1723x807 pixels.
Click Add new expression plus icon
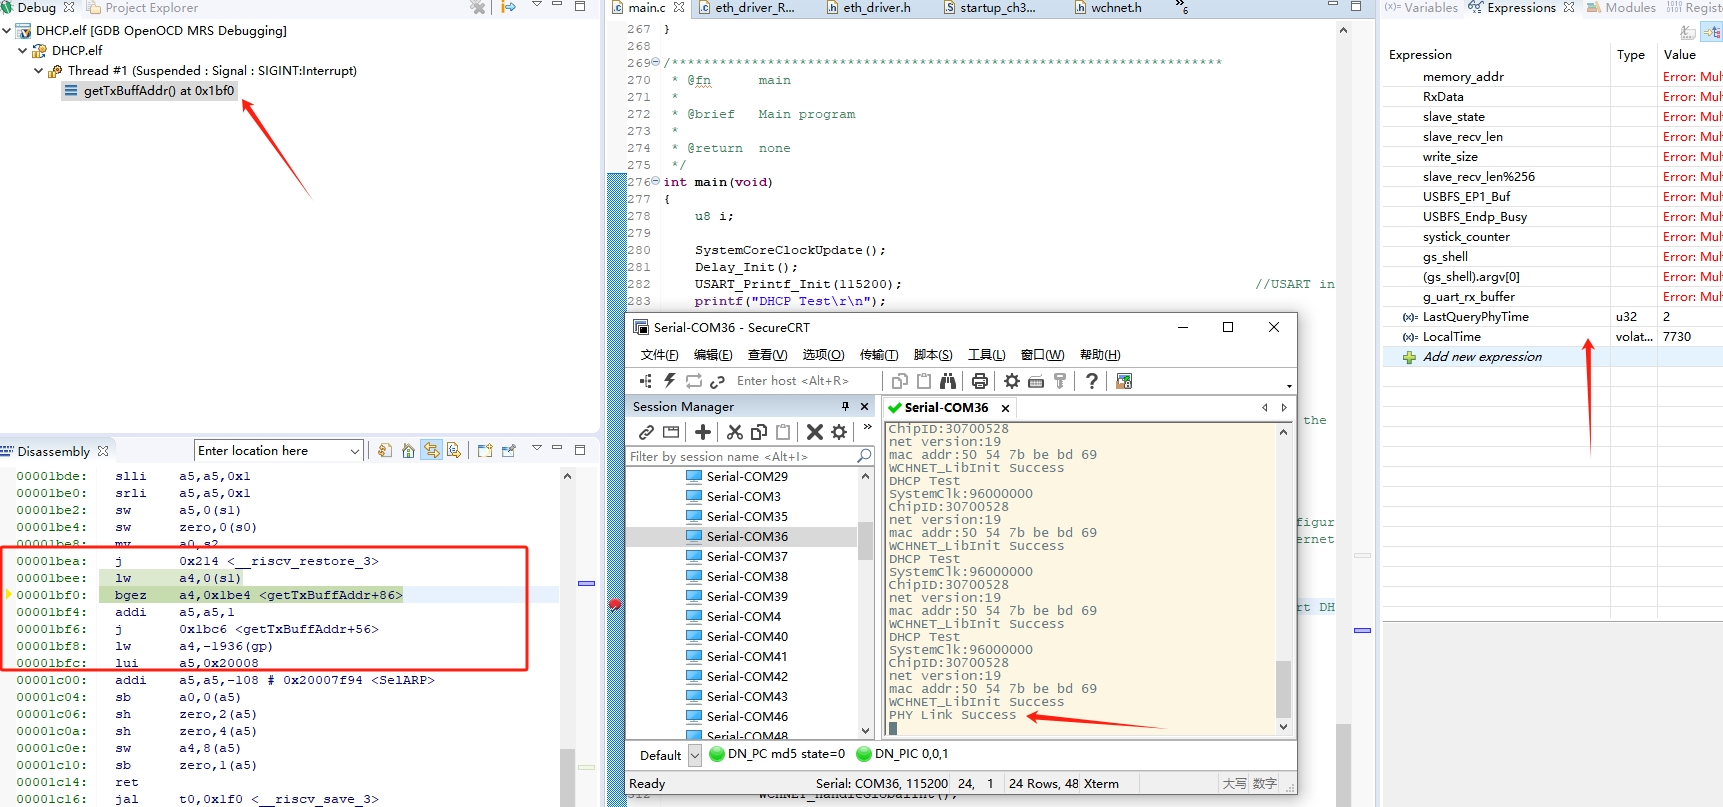pyautogui.click(x=1409, y=357)
